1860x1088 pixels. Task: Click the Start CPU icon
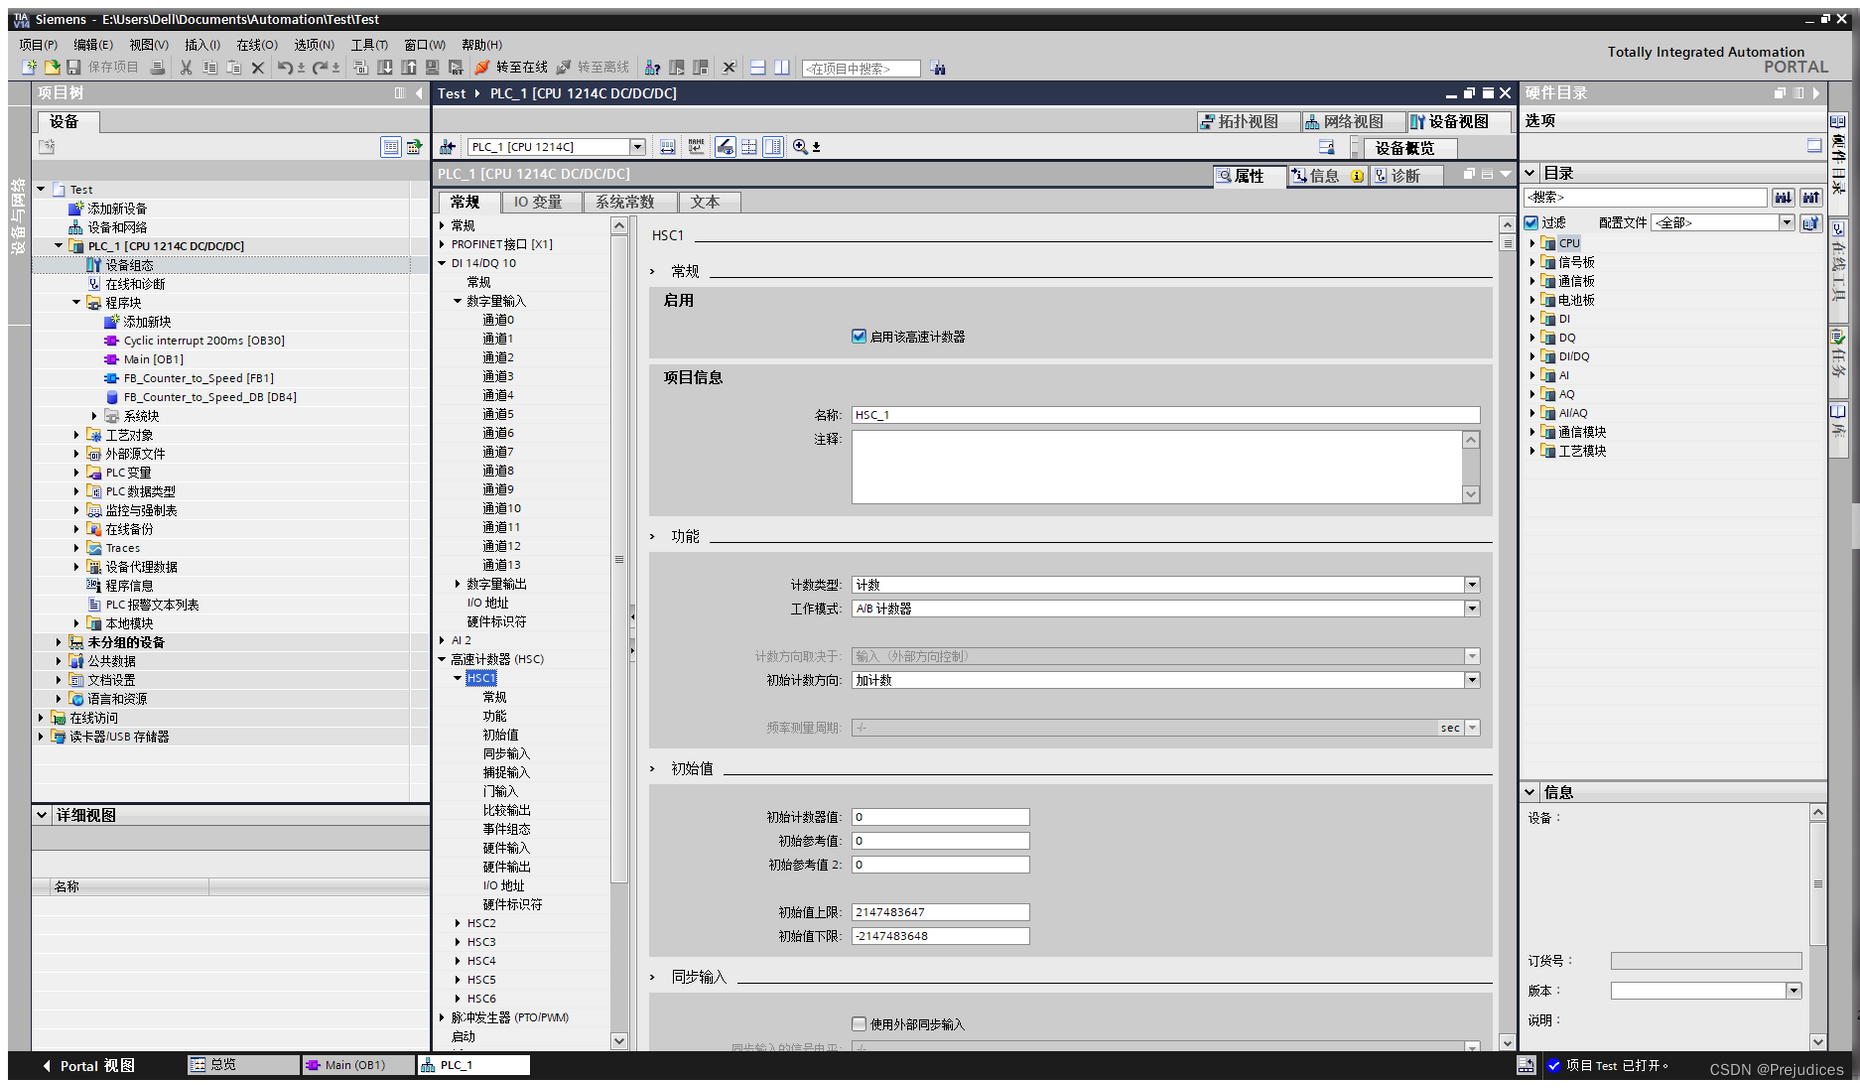(x=677, y=67)
